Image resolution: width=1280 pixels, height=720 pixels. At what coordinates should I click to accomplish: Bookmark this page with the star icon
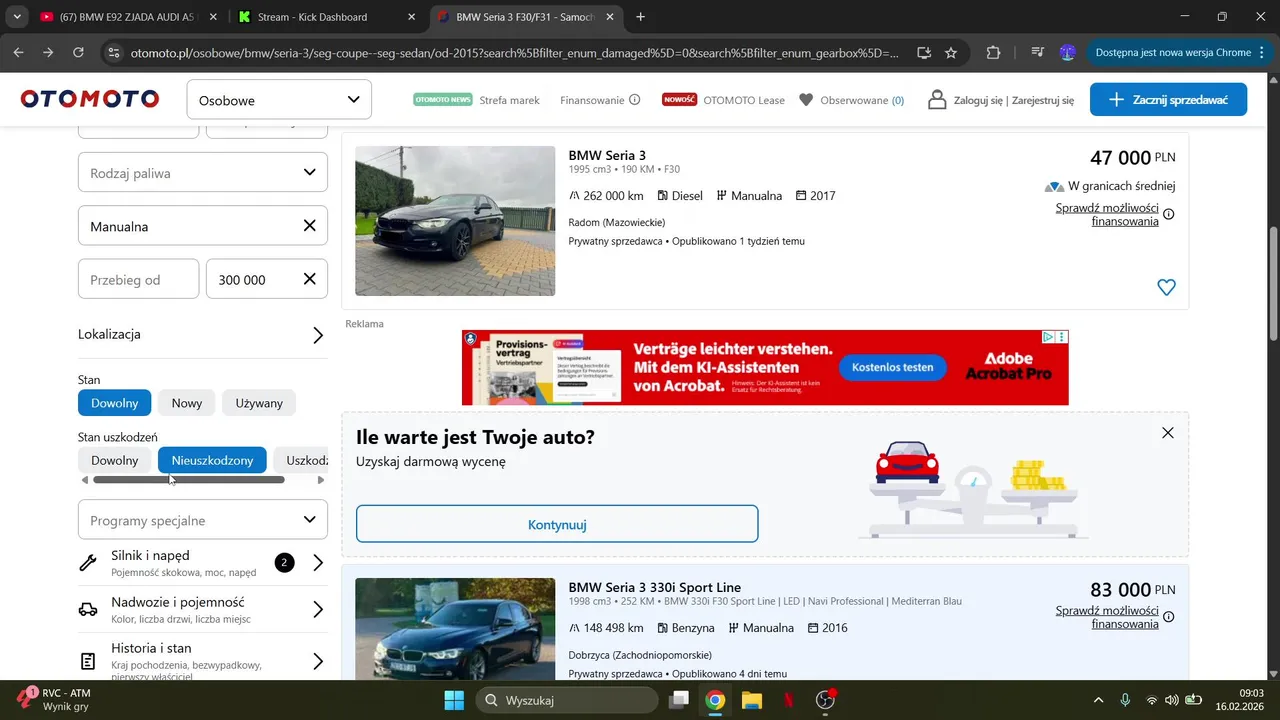click(951, 53)
